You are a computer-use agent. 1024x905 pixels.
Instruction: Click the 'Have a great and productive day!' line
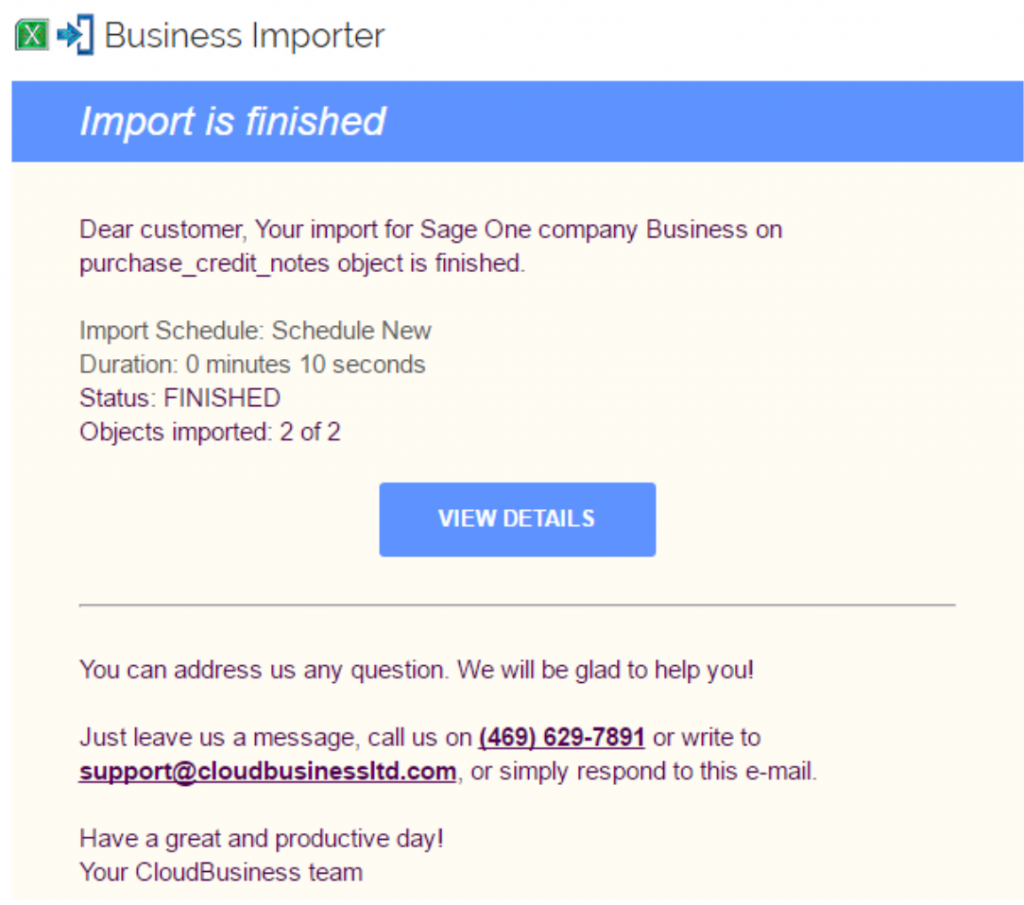pyautogui.click(x=261, y=838)
